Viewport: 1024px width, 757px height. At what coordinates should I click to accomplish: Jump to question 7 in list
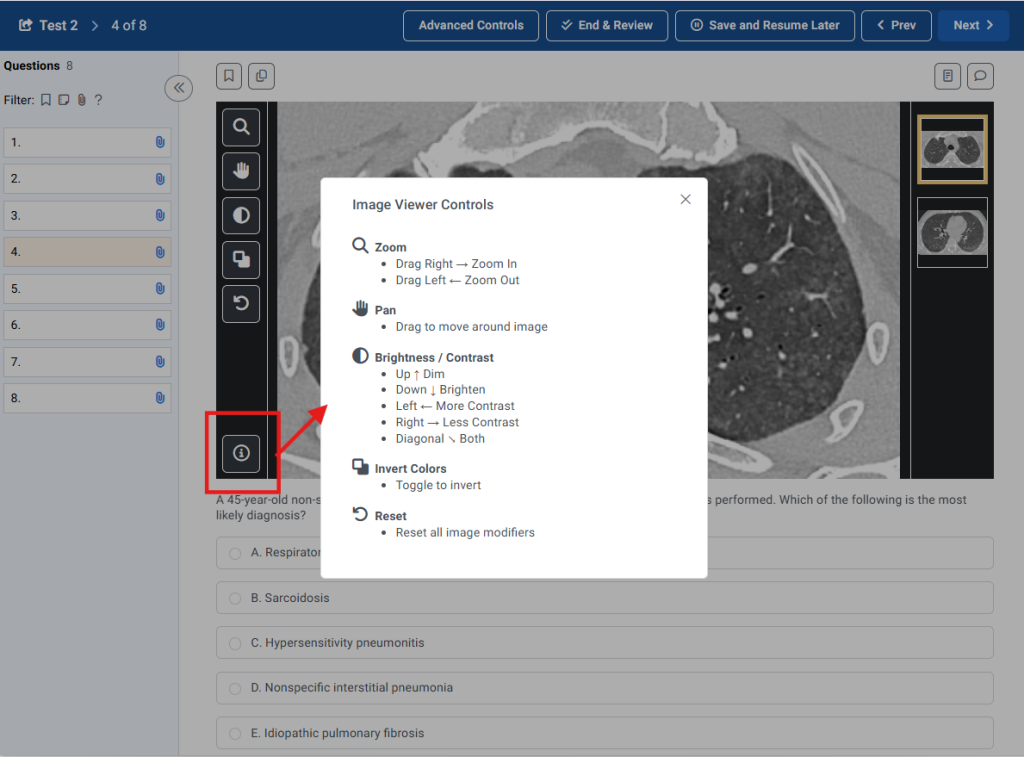click(x=87, y=362)
